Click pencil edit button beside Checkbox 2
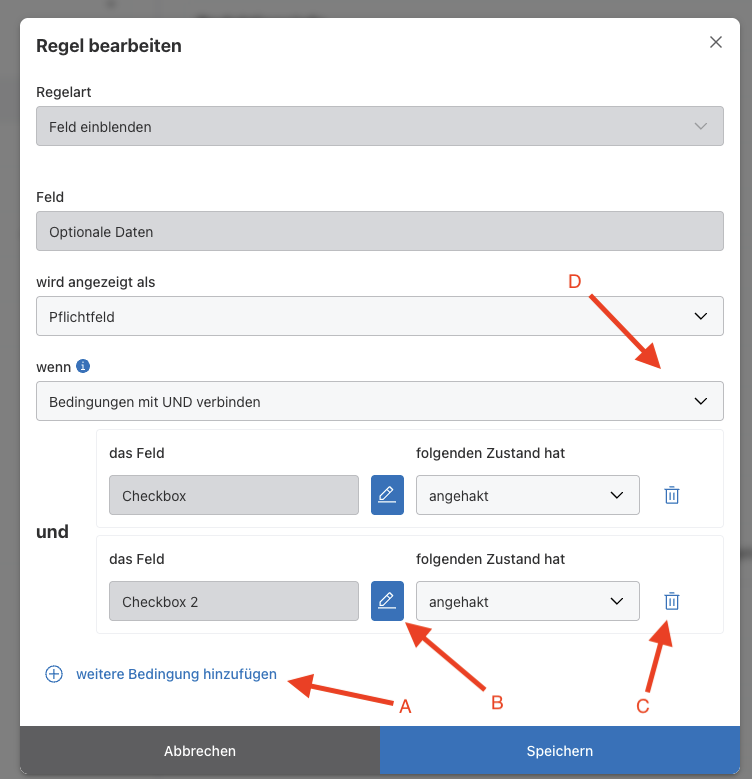 point(387,601)
